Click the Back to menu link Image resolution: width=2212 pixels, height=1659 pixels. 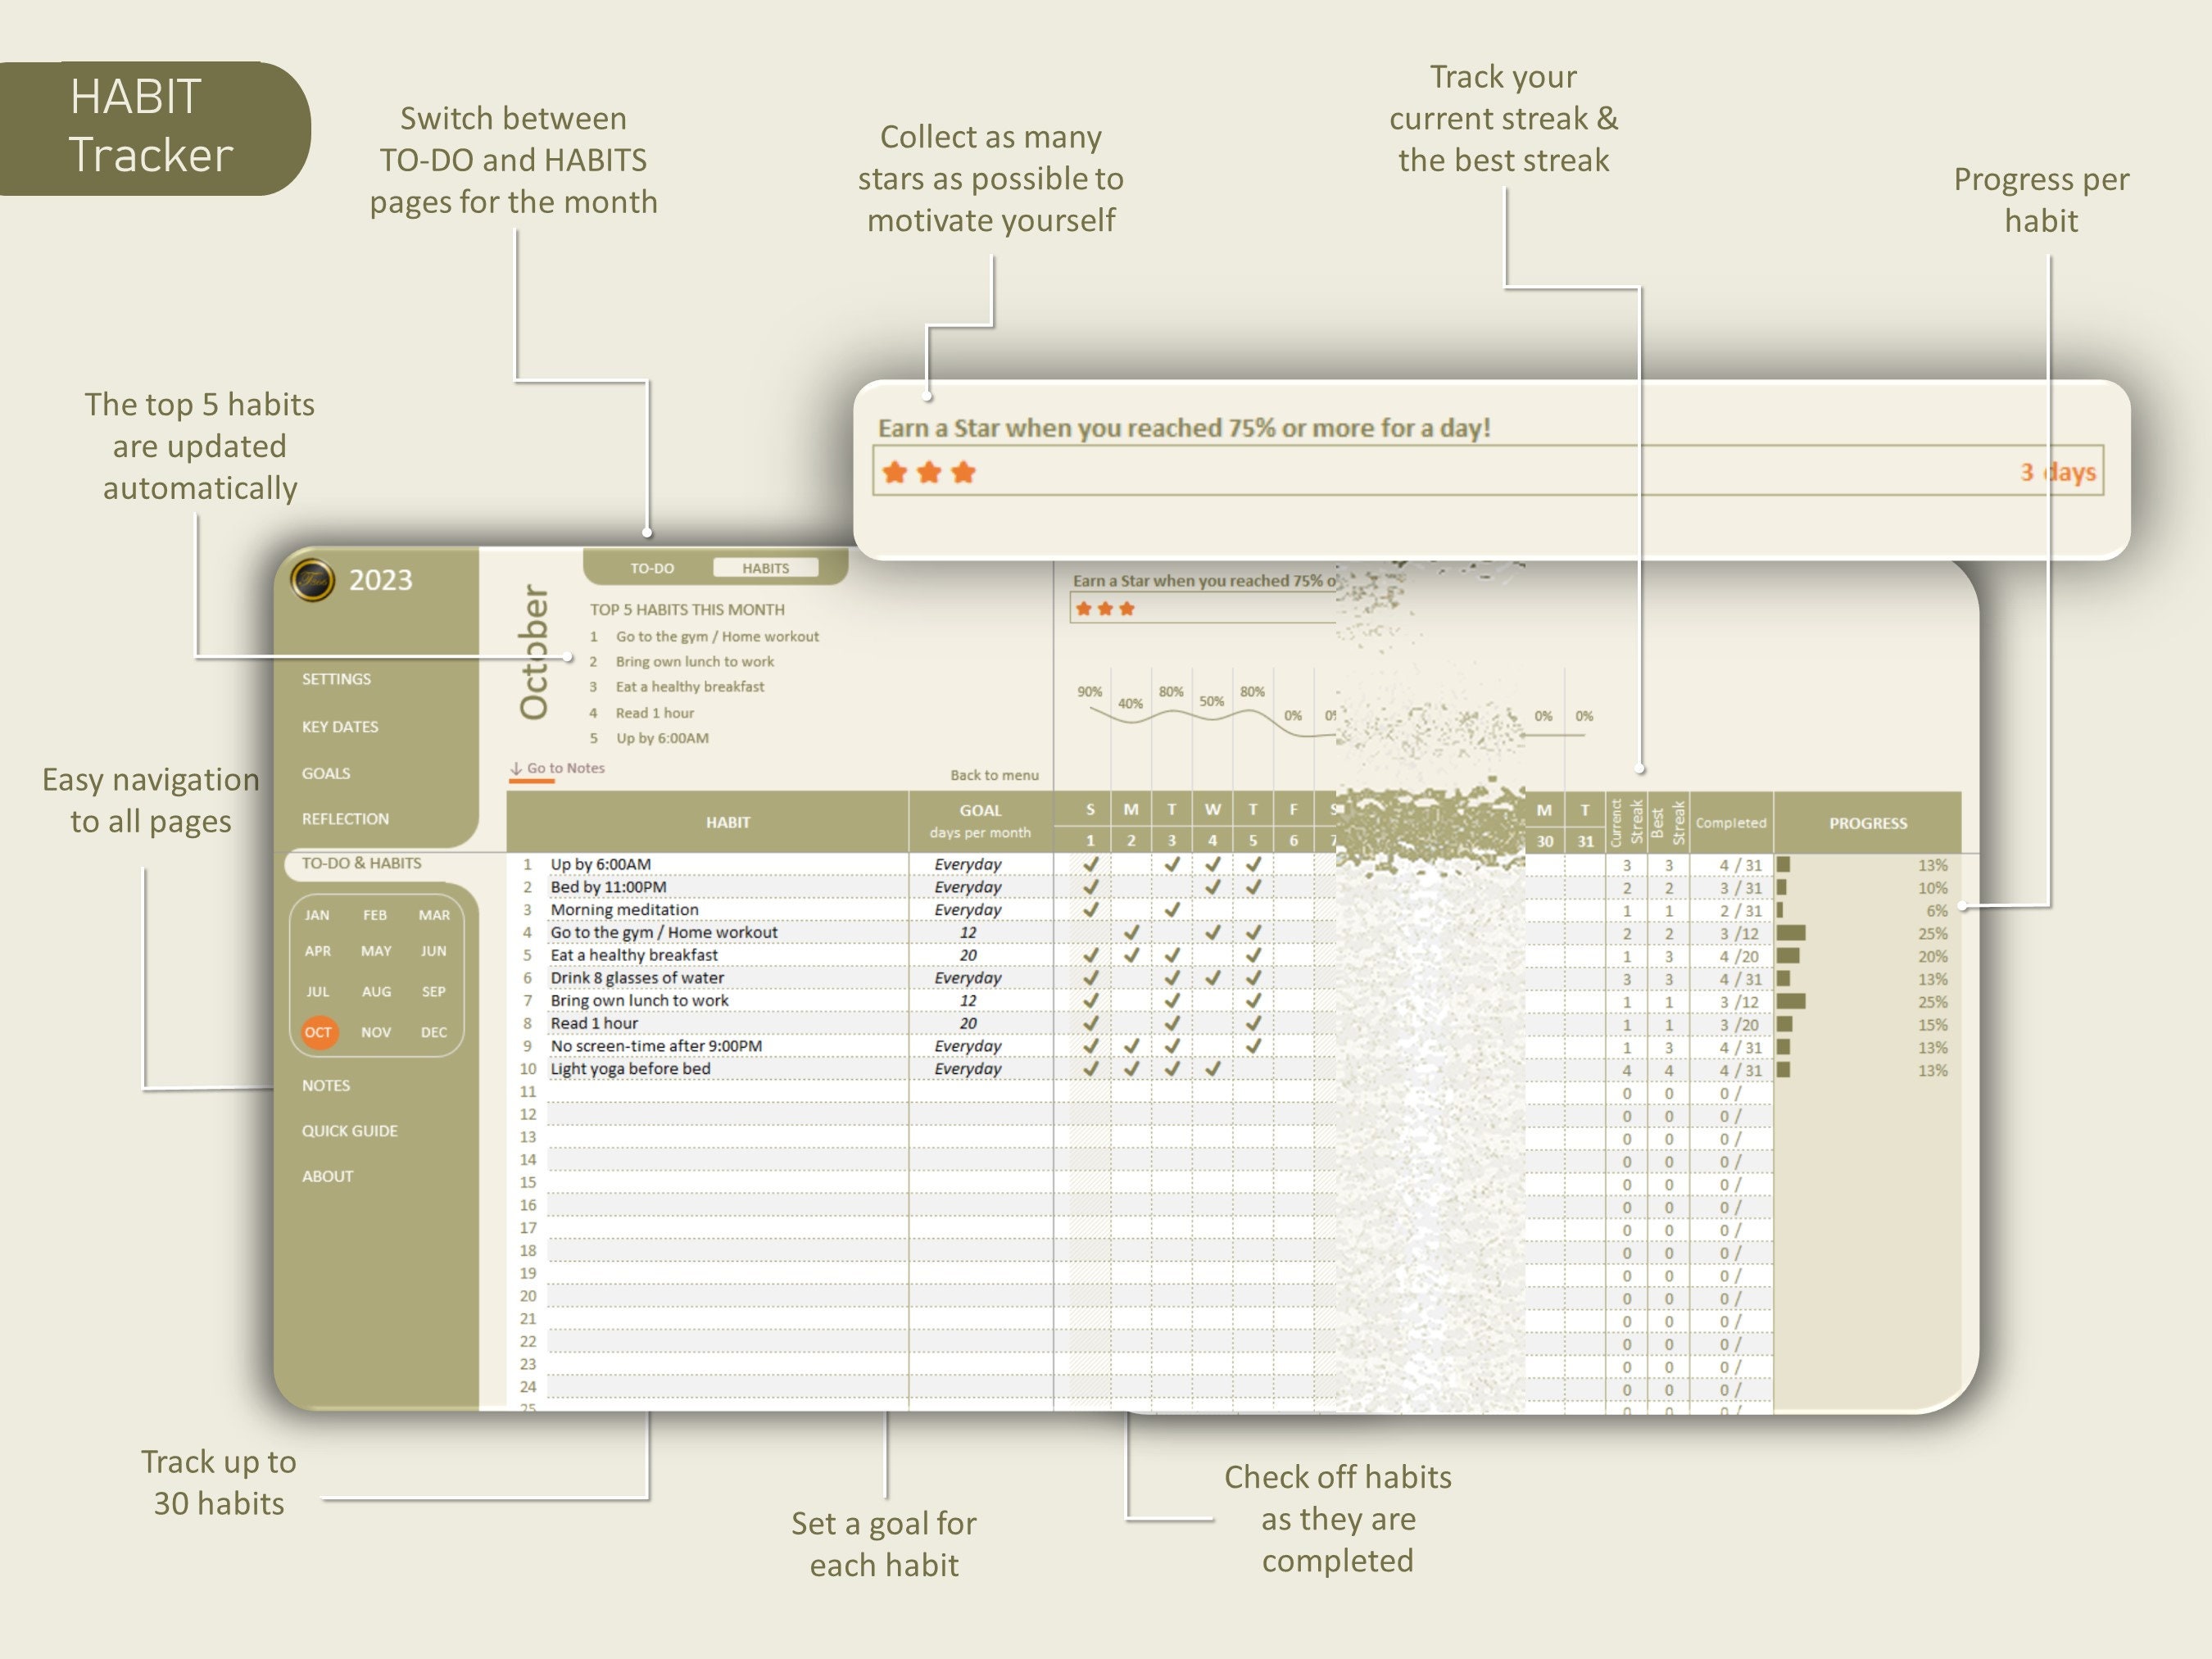[x=995, y=774]
